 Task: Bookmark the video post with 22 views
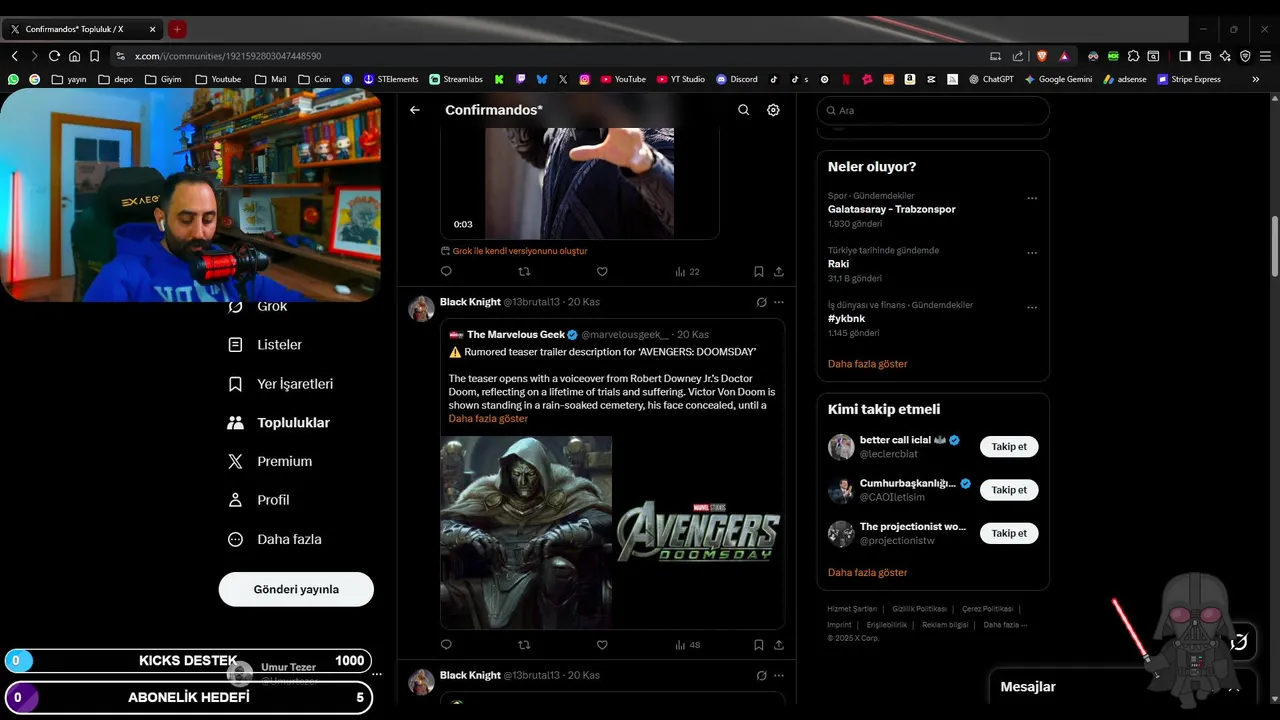[x=759, y=271]
